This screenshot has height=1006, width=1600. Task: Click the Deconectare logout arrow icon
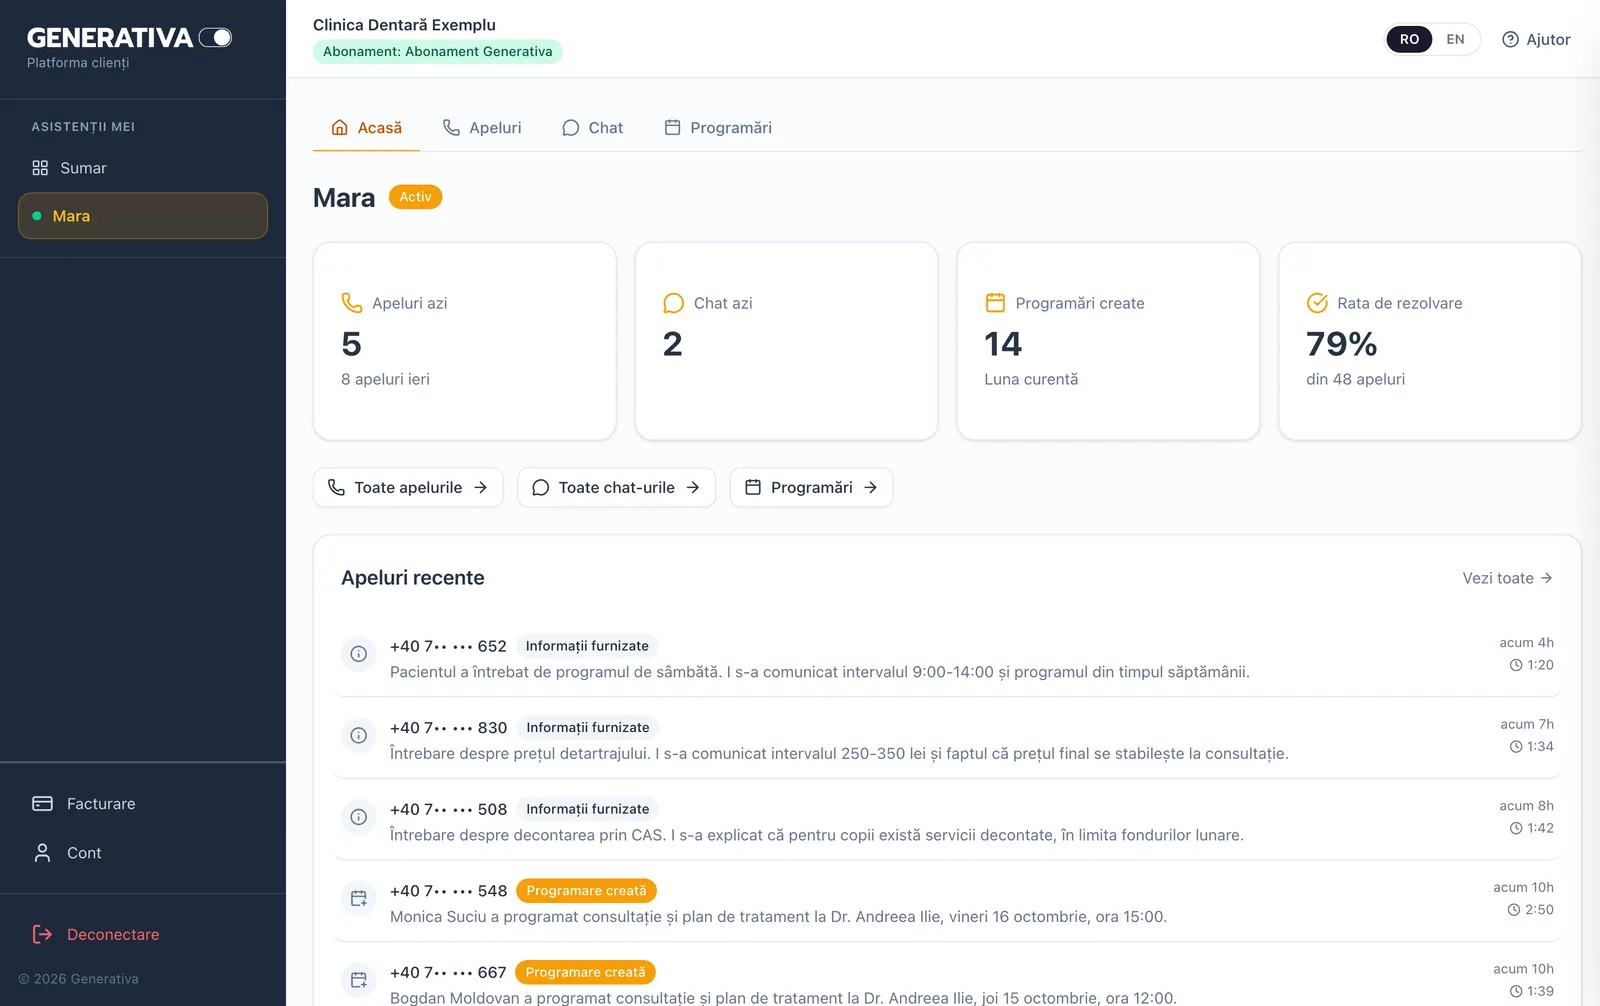(x=42, y=934)
